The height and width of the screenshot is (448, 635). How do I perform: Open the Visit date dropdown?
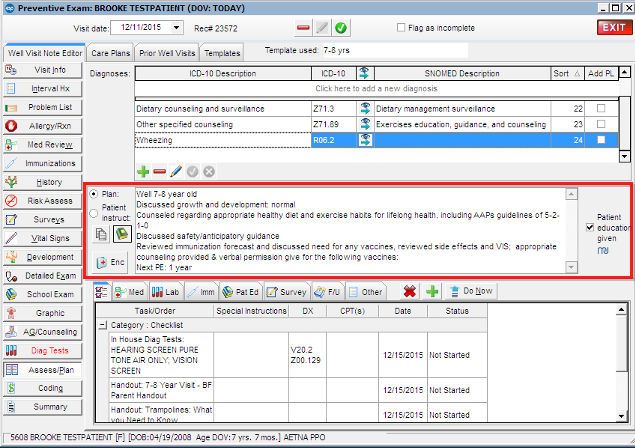coord(176,28)
